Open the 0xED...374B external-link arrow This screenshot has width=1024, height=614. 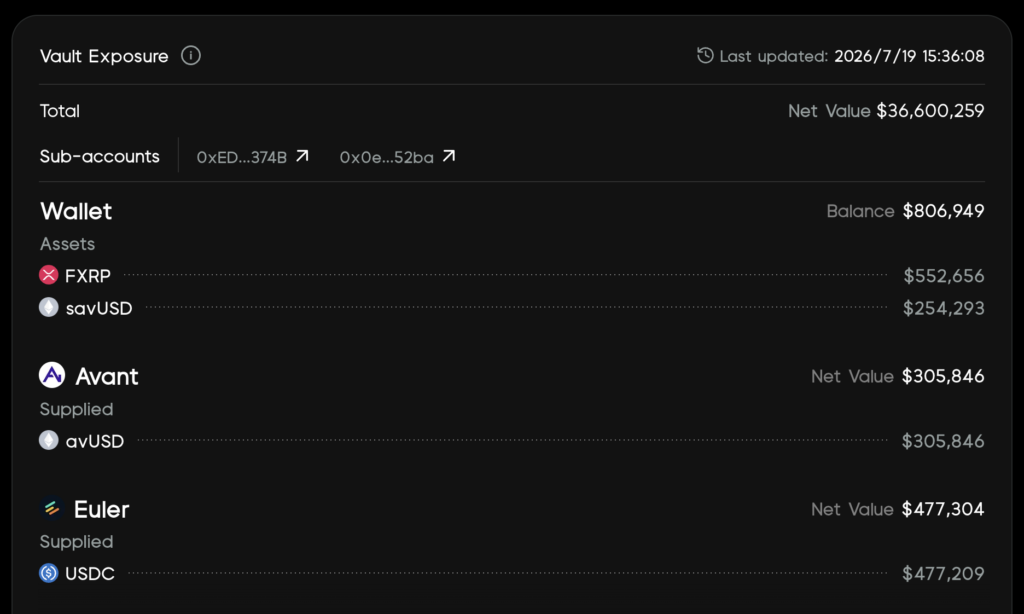coord(302,156)
